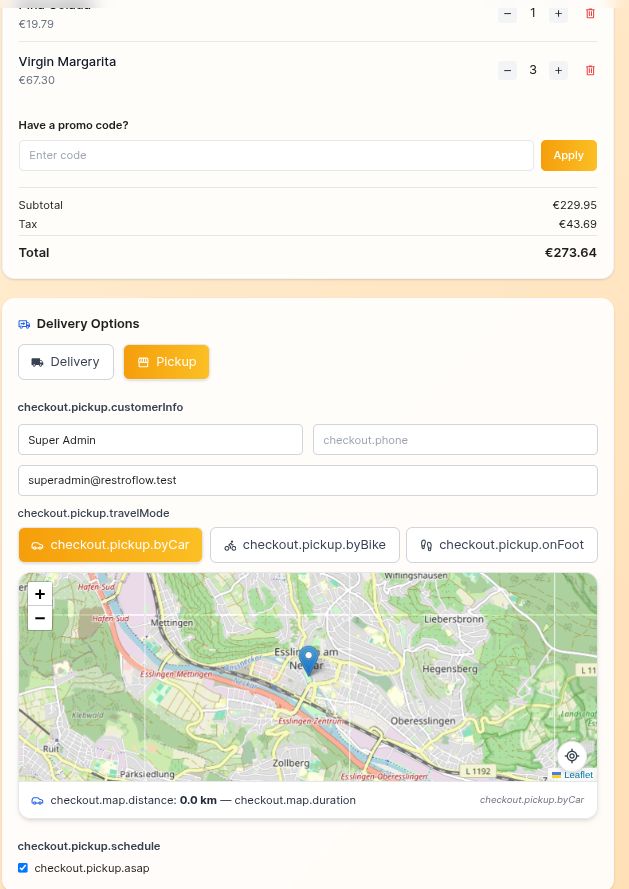
Task: Remove the top cart item with trash icon
Action: click(590, 13)
